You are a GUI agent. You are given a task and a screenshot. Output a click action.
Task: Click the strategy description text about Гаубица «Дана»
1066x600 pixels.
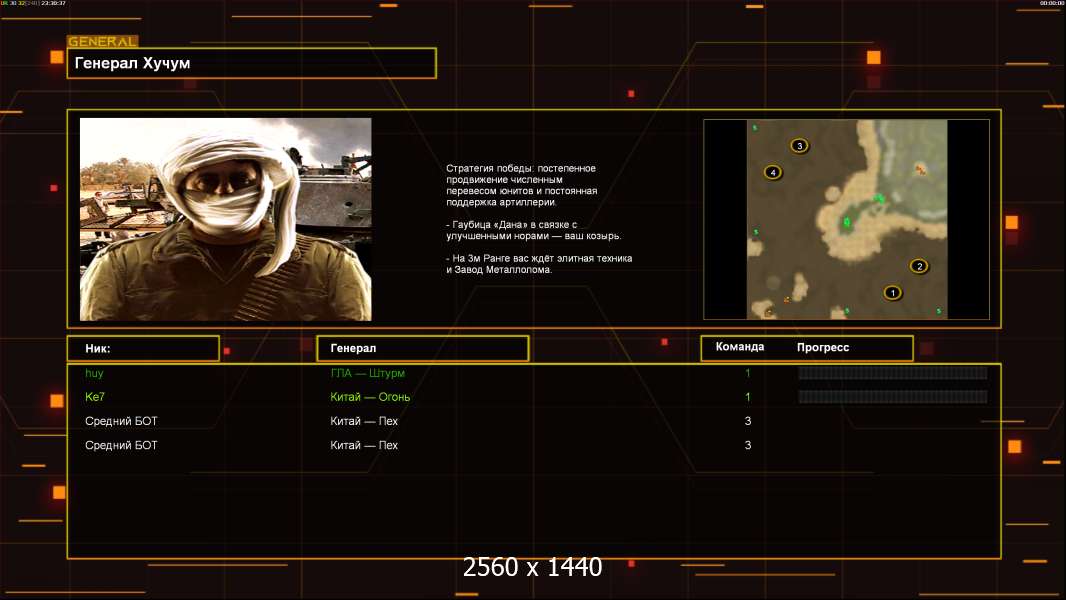(x=533, y=230)
